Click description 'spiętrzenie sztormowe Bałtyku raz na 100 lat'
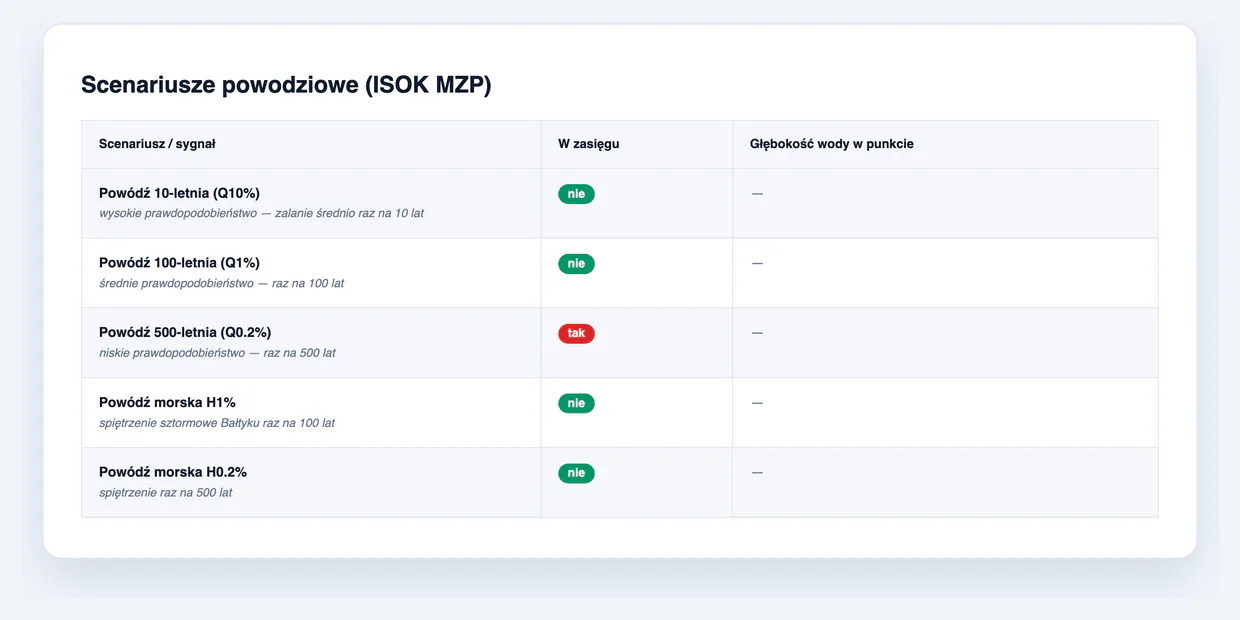The image size is (1240, 620). click(x=217, y=423)
